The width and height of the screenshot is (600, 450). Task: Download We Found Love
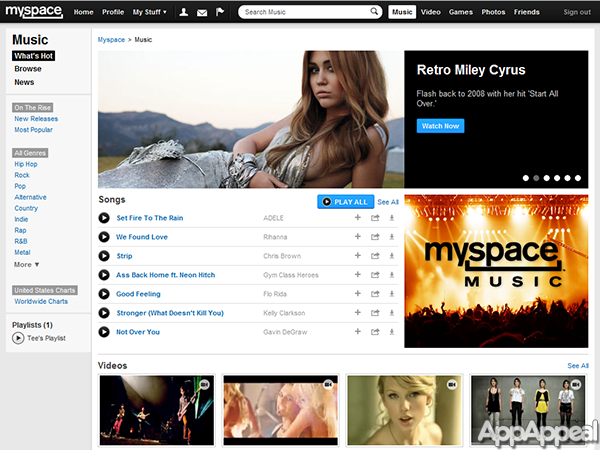[392, 237]
